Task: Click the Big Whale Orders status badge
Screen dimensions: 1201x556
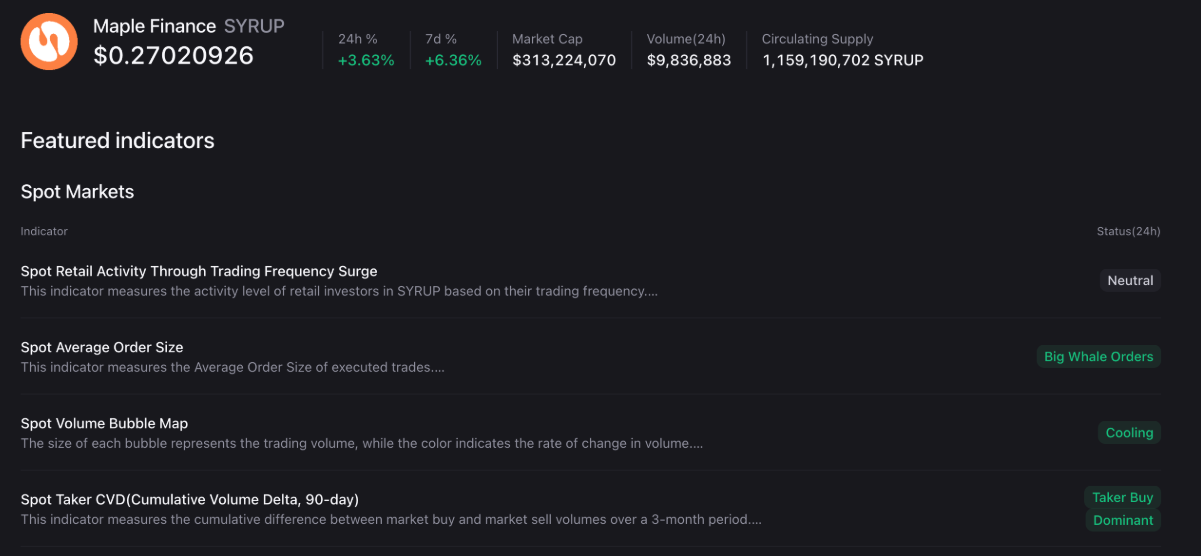Action: click(1098, 357)
